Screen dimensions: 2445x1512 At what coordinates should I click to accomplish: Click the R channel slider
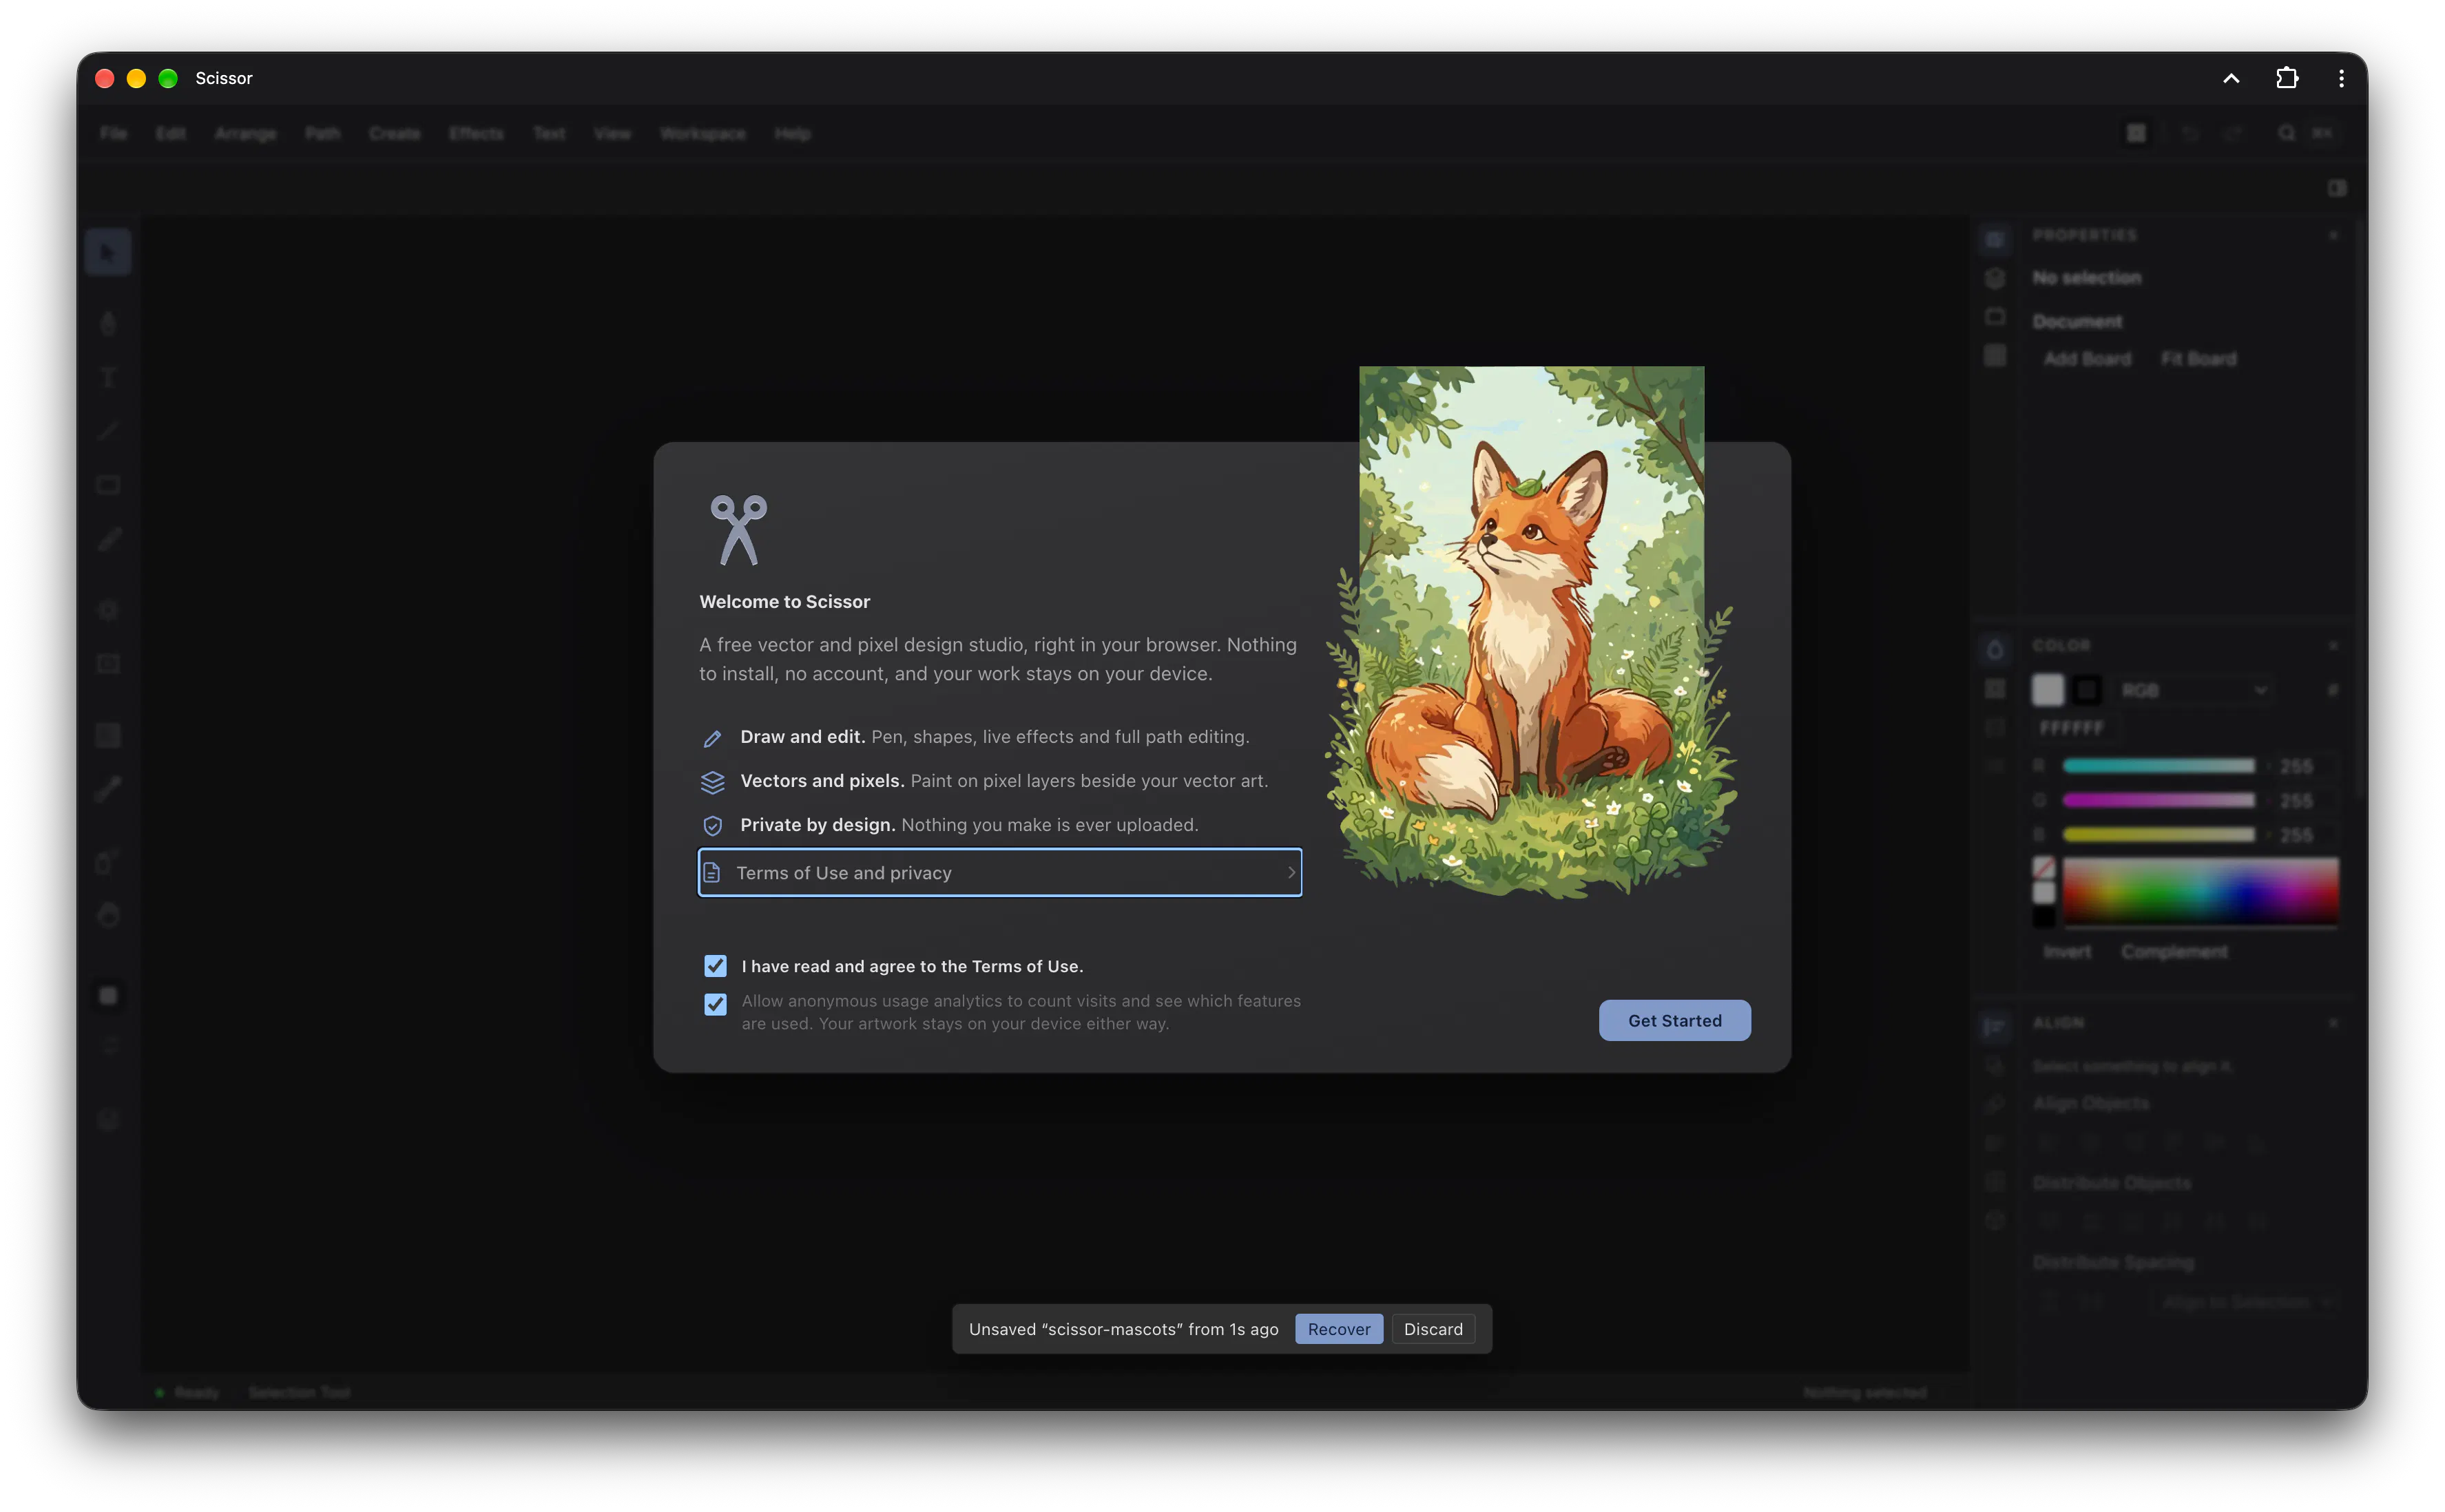[x=2158, y=766]
